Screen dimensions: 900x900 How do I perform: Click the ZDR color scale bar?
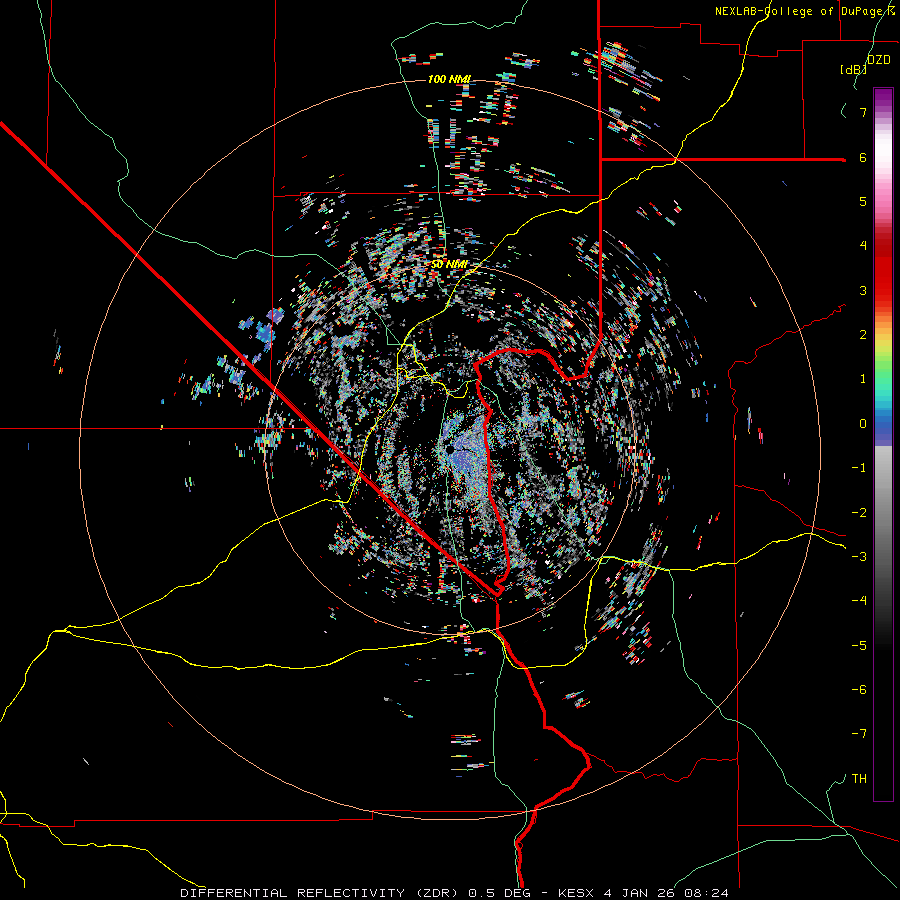[x=883, y=444]
